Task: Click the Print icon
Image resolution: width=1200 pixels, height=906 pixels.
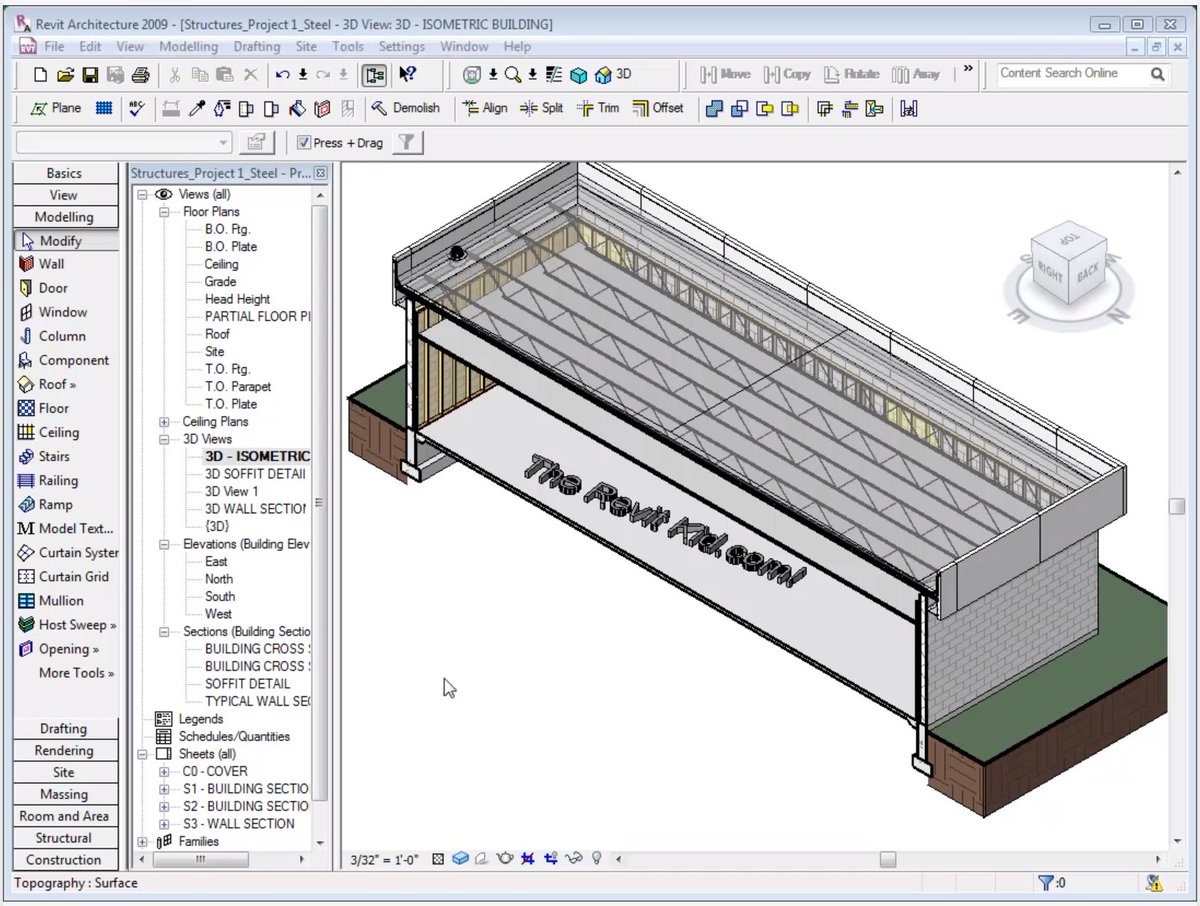Action: (140, 75)
